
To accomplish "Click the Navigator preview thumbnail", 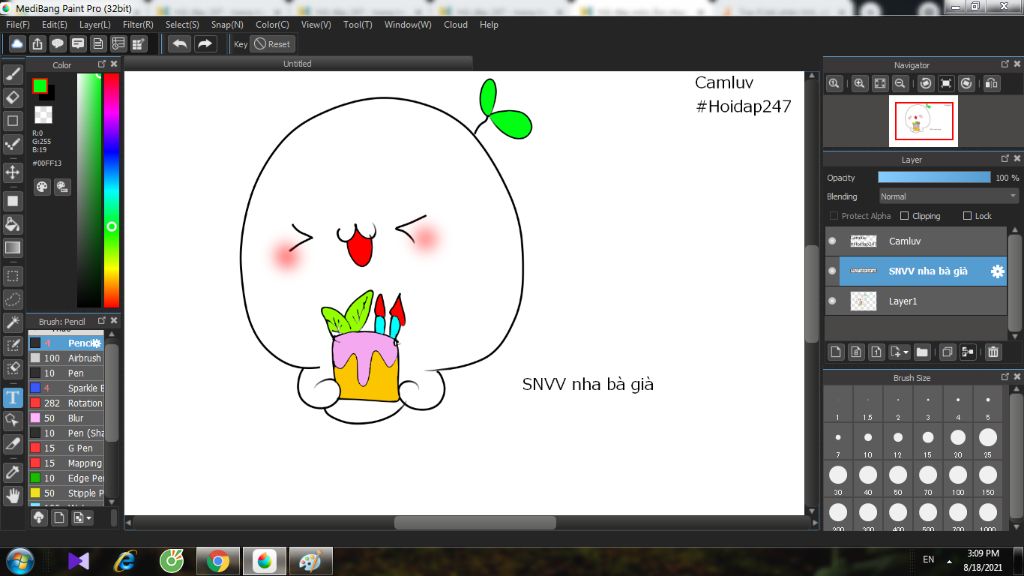I will pyautogui.click(x=923, y=121).
